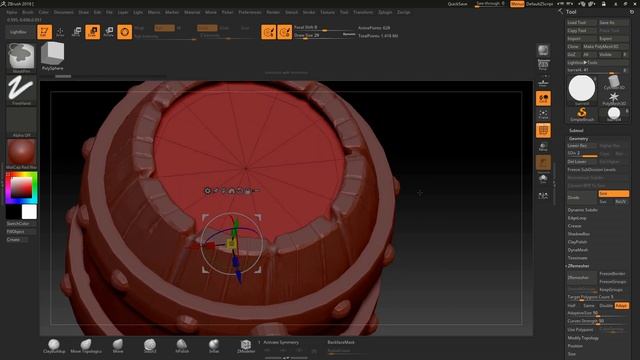The width and height of the screenshot is (640, 360).
Task: Click the SwitchColor button
Action: [x=21, y=224]
